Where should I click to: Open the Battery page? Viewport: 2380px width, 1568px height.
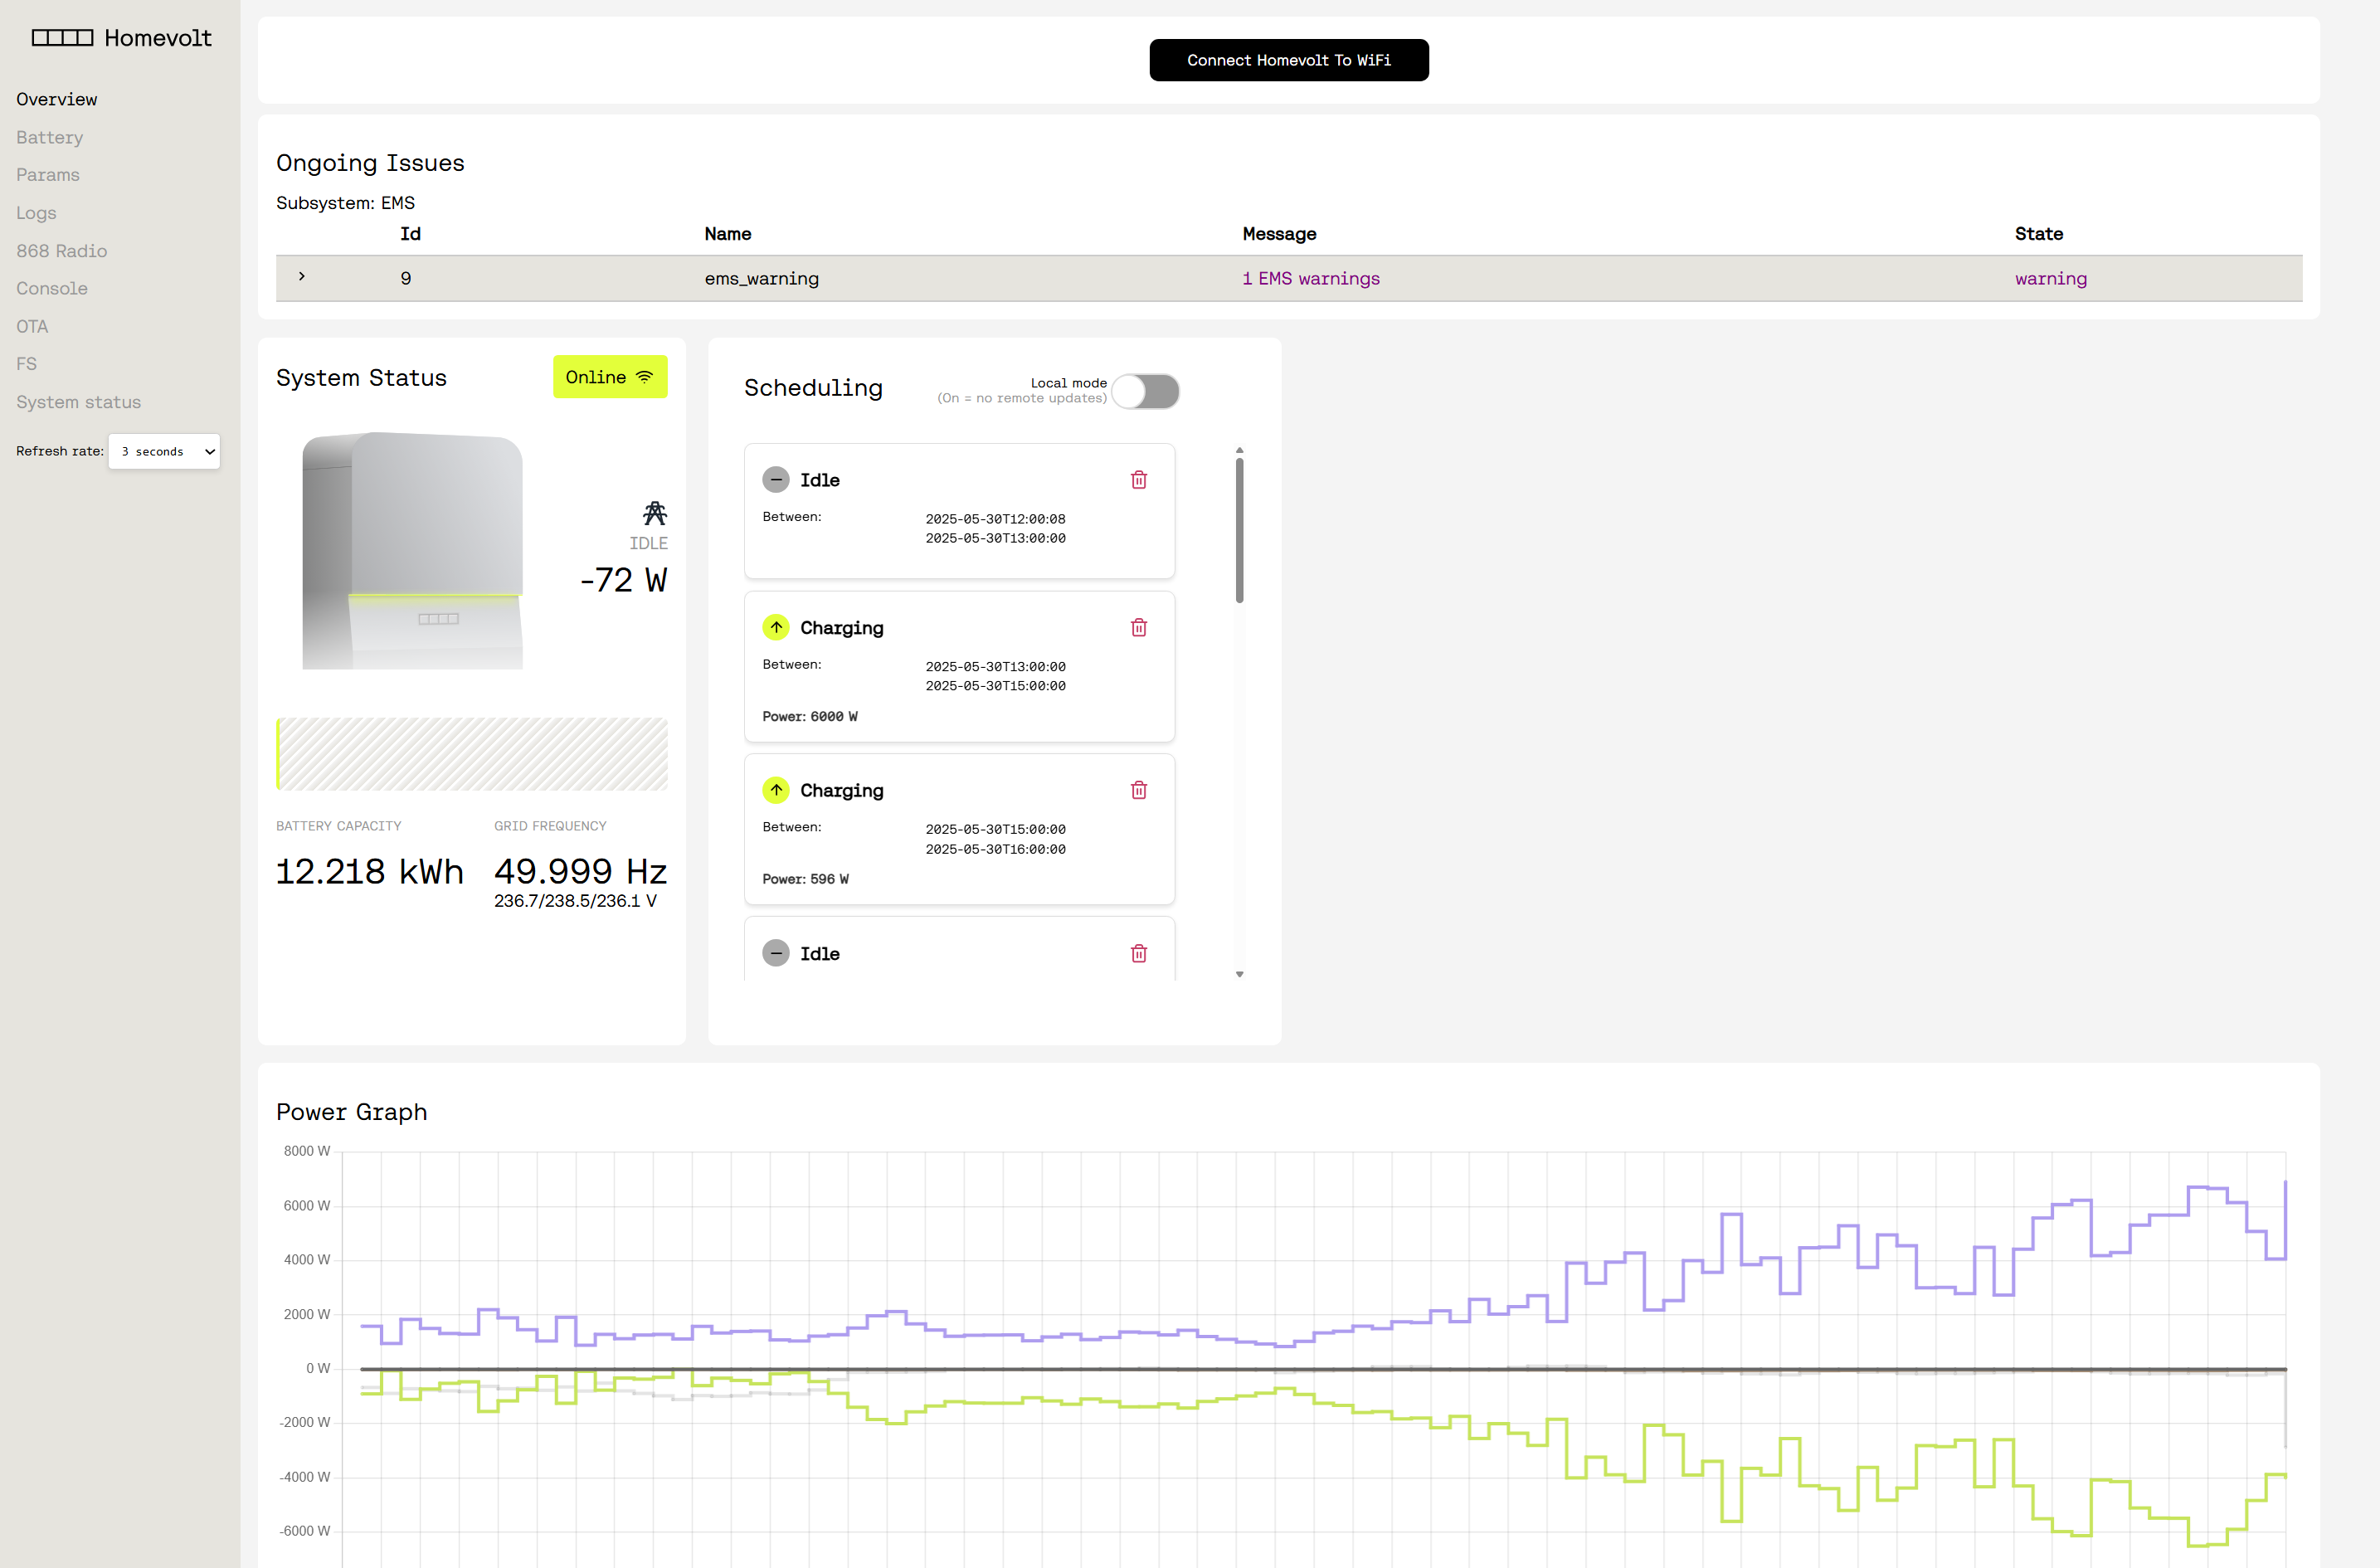[x=49, y=137]
